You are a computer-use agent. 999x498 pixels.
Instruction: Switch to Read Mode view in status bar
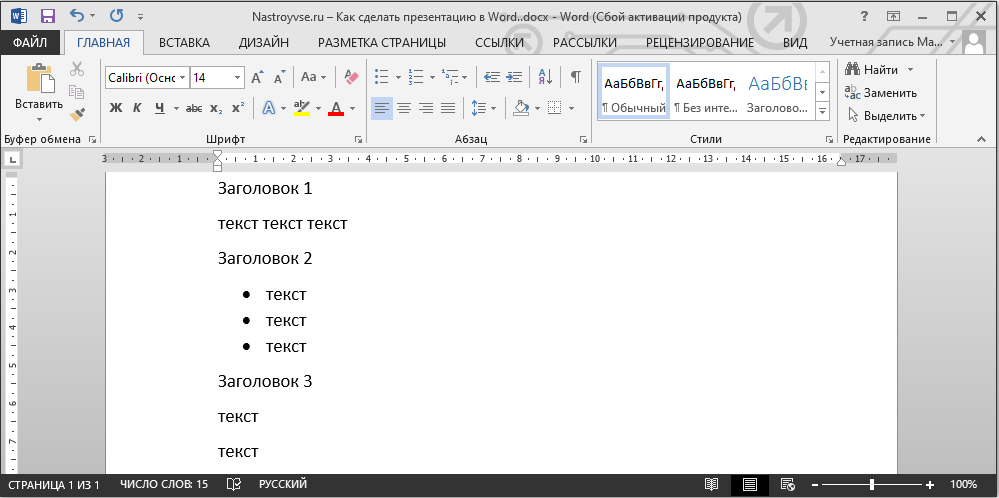tap(712, 485)
